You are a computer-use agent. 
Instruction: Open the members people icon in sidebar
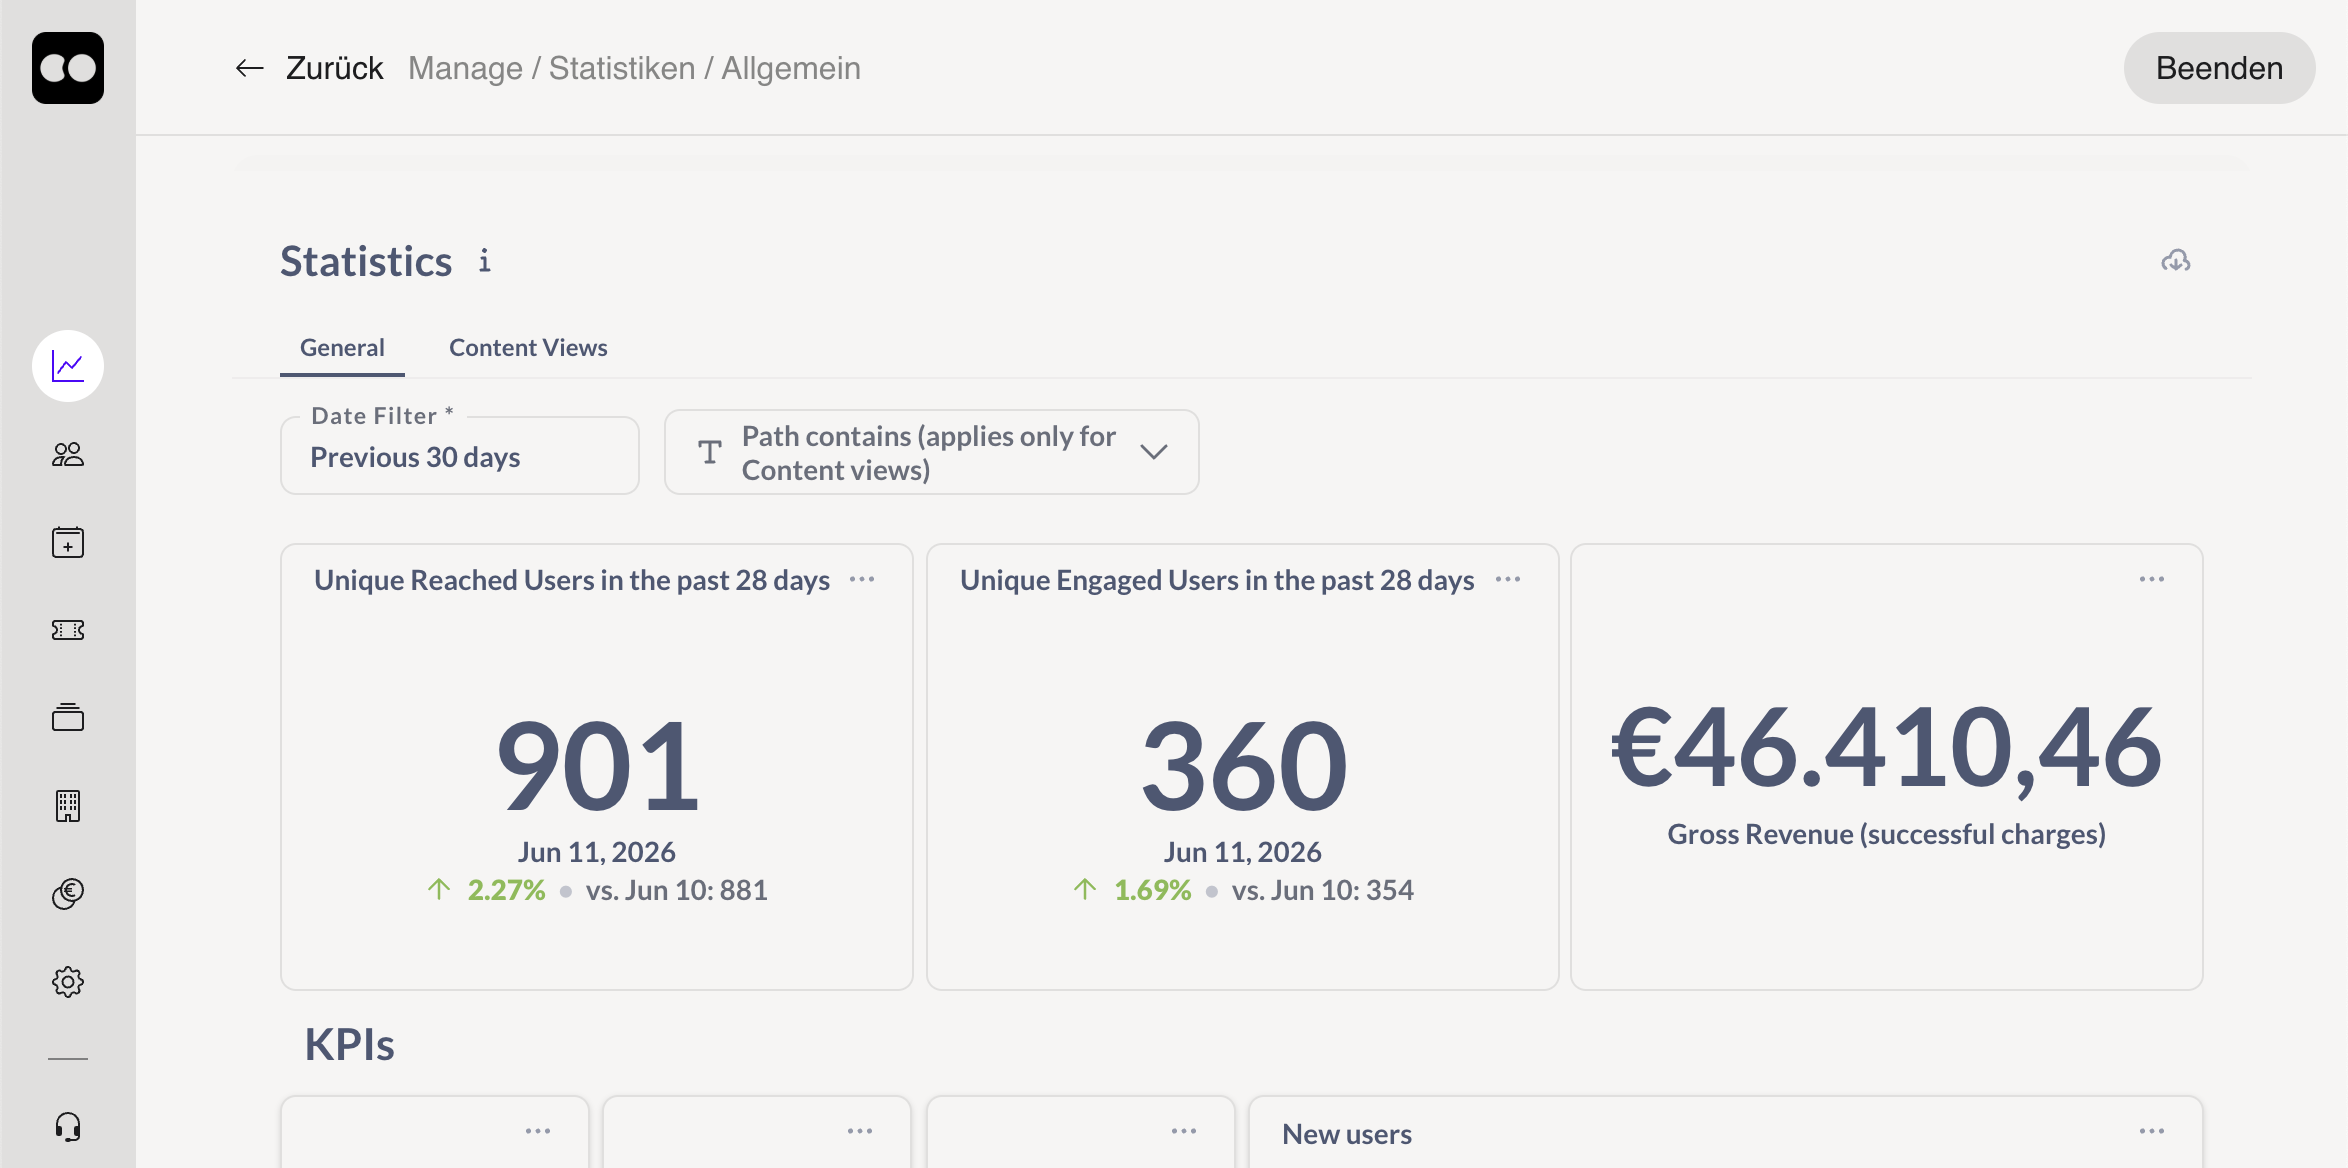(x=68, y=455)
